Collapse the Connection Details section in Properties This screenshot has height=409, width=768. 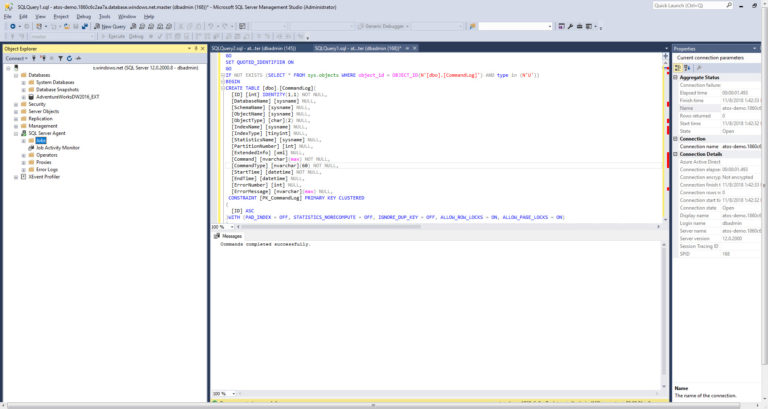(676, 154)
